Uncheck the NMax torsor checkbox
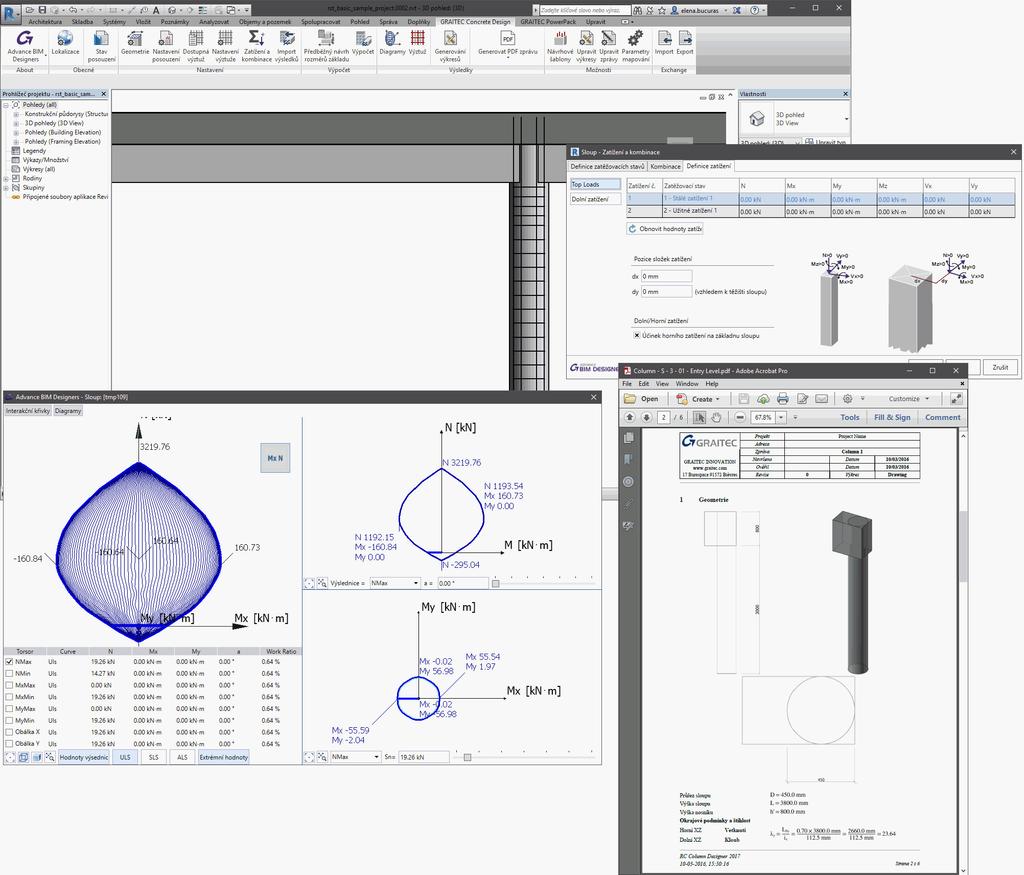1024x875 pixels. coord(9,661)
